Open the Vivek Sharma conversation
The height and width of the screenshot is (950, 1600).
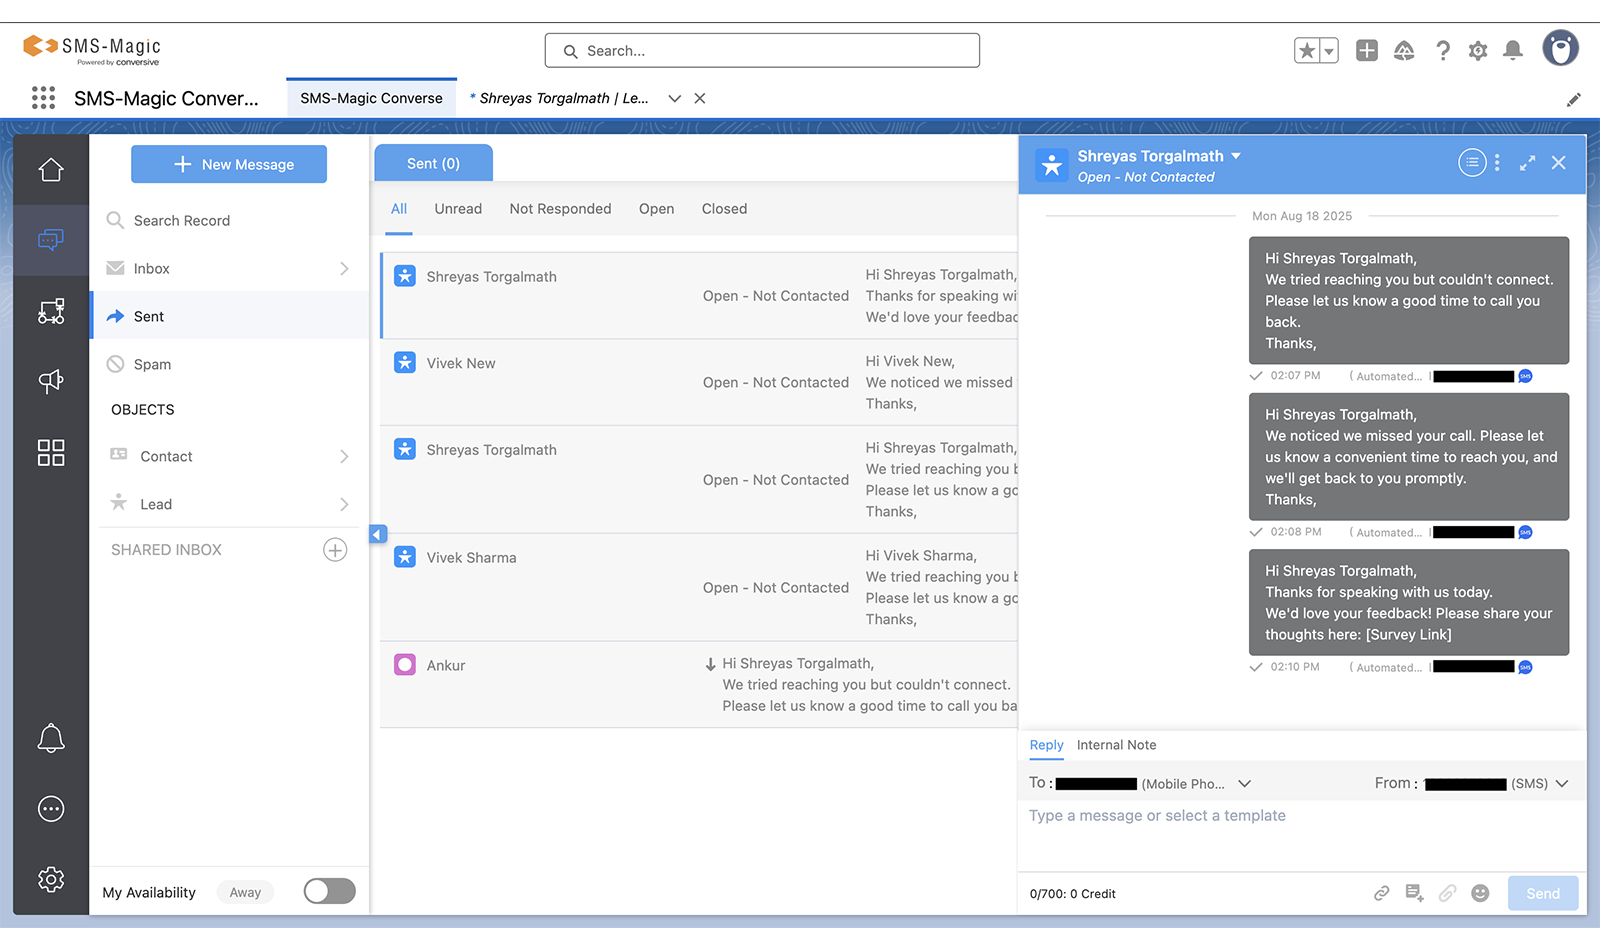[x=699, y=588]
